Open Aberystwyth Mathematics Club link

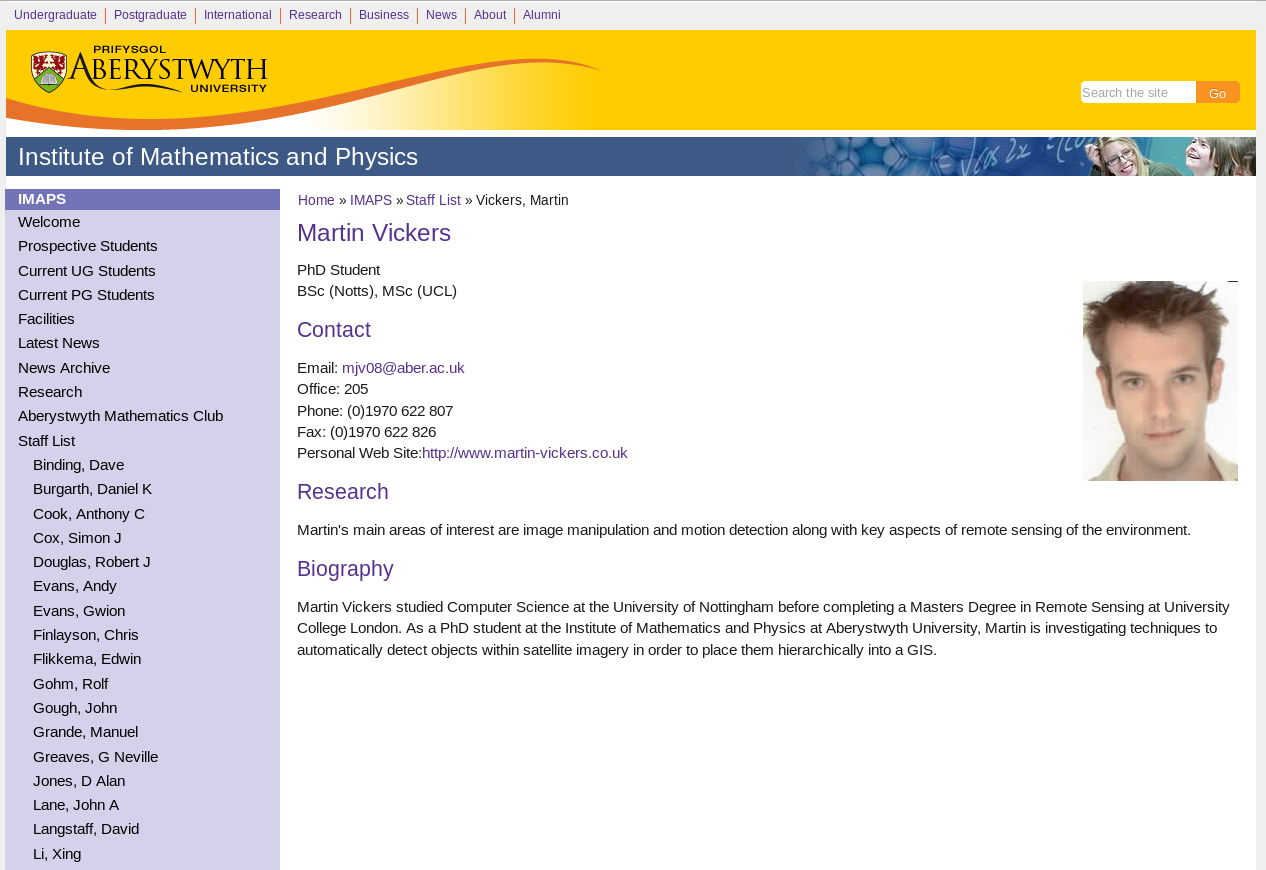121,416
